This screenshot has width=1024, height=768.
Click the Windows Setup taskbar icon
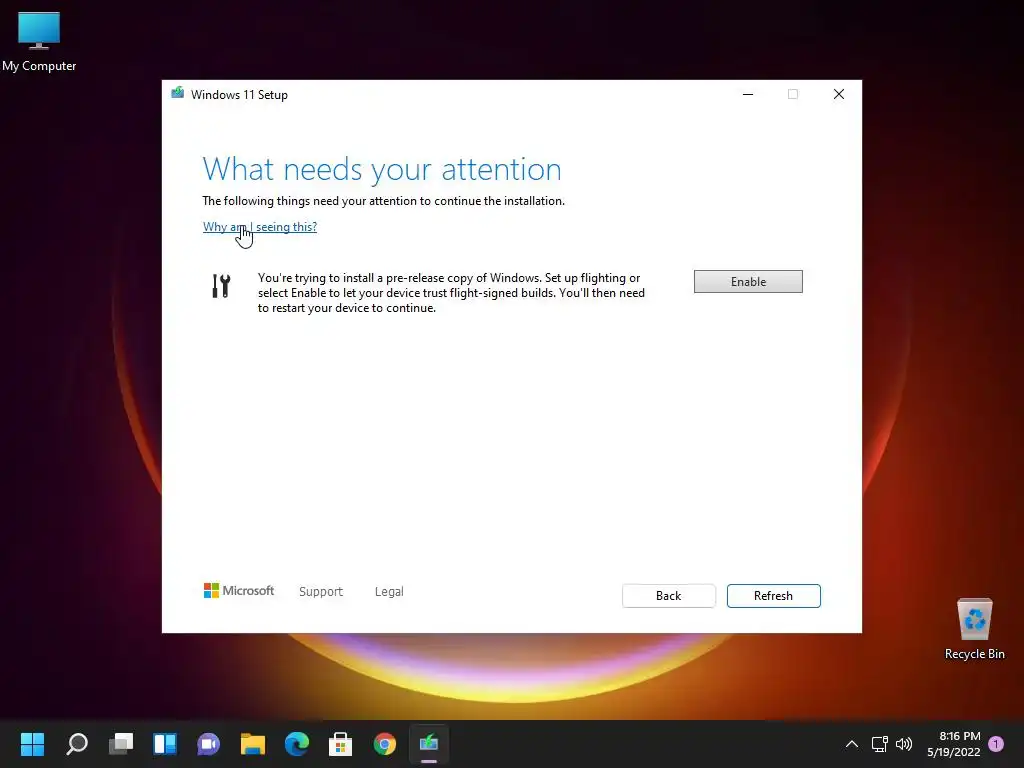pos(428,743)
